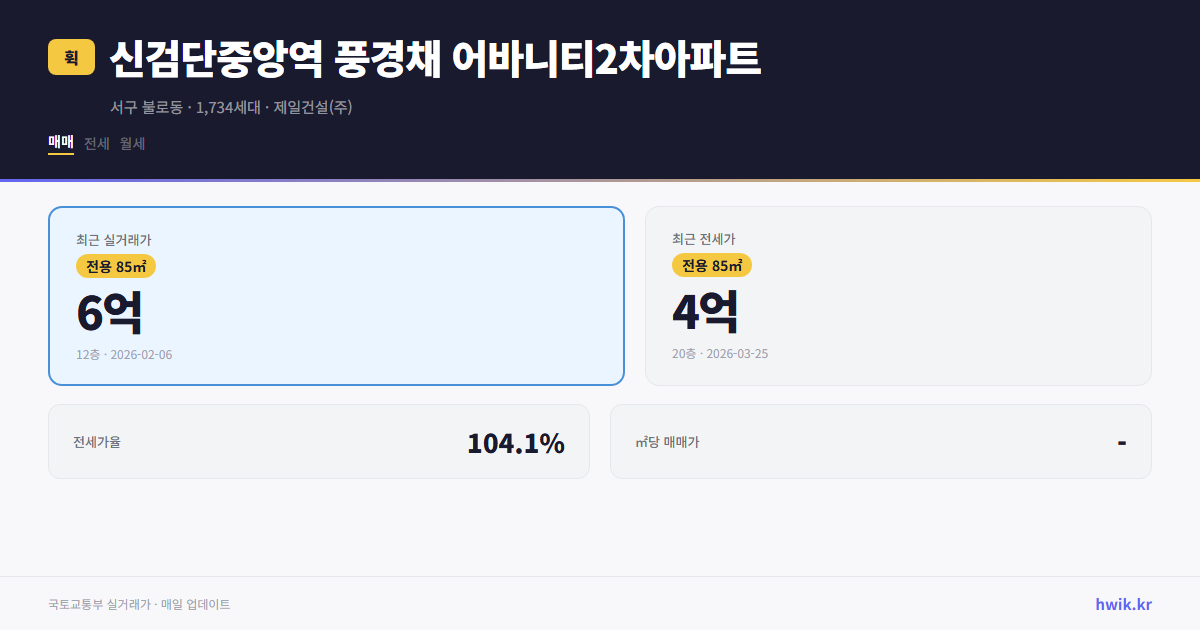
Task: Click the 20층 · 2026-03-25 transaction detail
Action: [722, 353]
